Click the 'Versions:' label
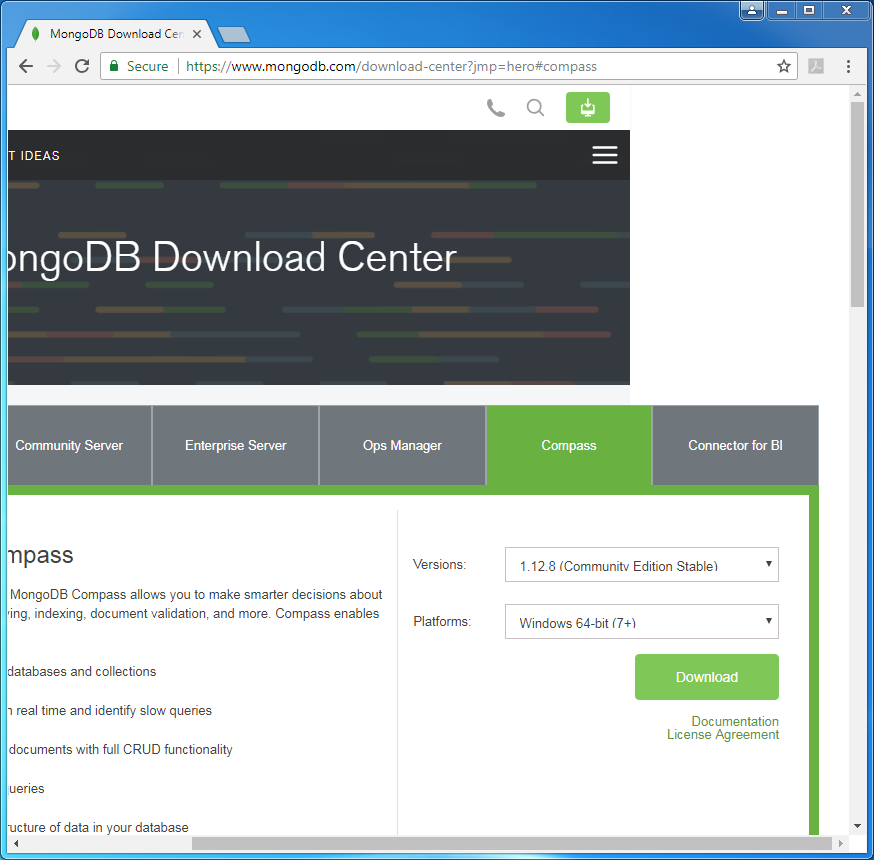This screenshot has width=874, height=860. click(x=439, y=565)
